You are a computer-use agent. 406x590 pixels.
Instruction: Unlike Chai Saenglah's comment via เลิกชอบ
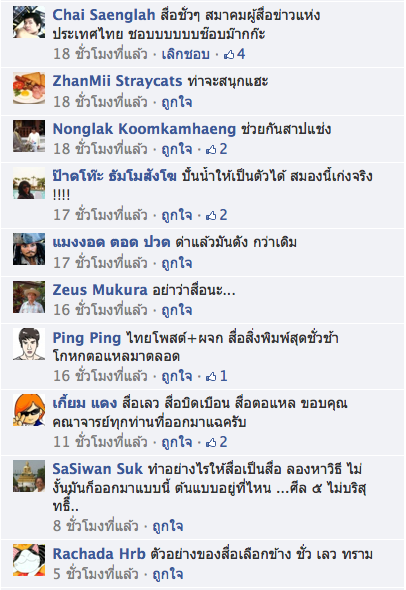[186, 54]
